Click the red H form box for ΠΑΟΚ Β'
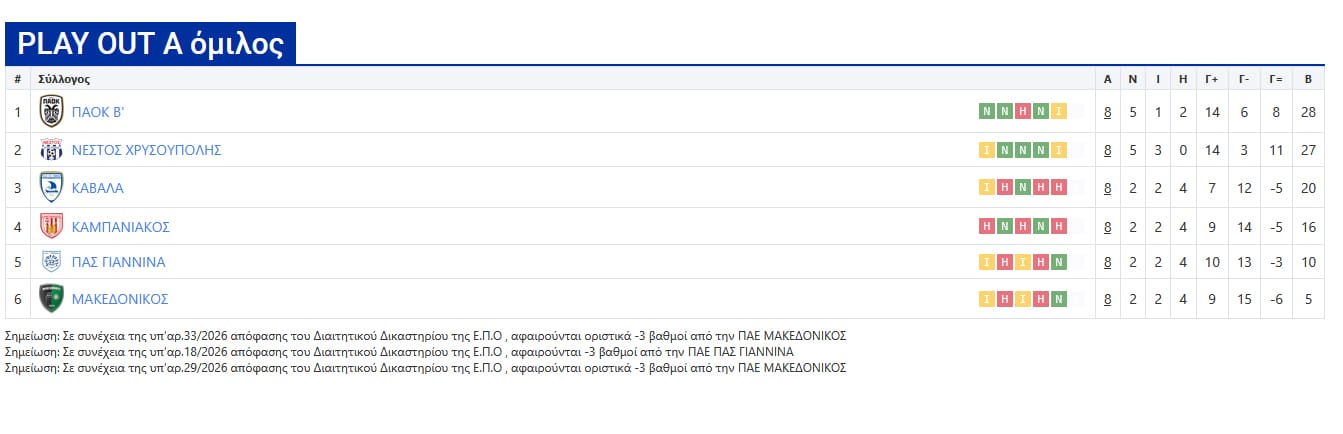 pyautogui.click(x=1022, y=111)
